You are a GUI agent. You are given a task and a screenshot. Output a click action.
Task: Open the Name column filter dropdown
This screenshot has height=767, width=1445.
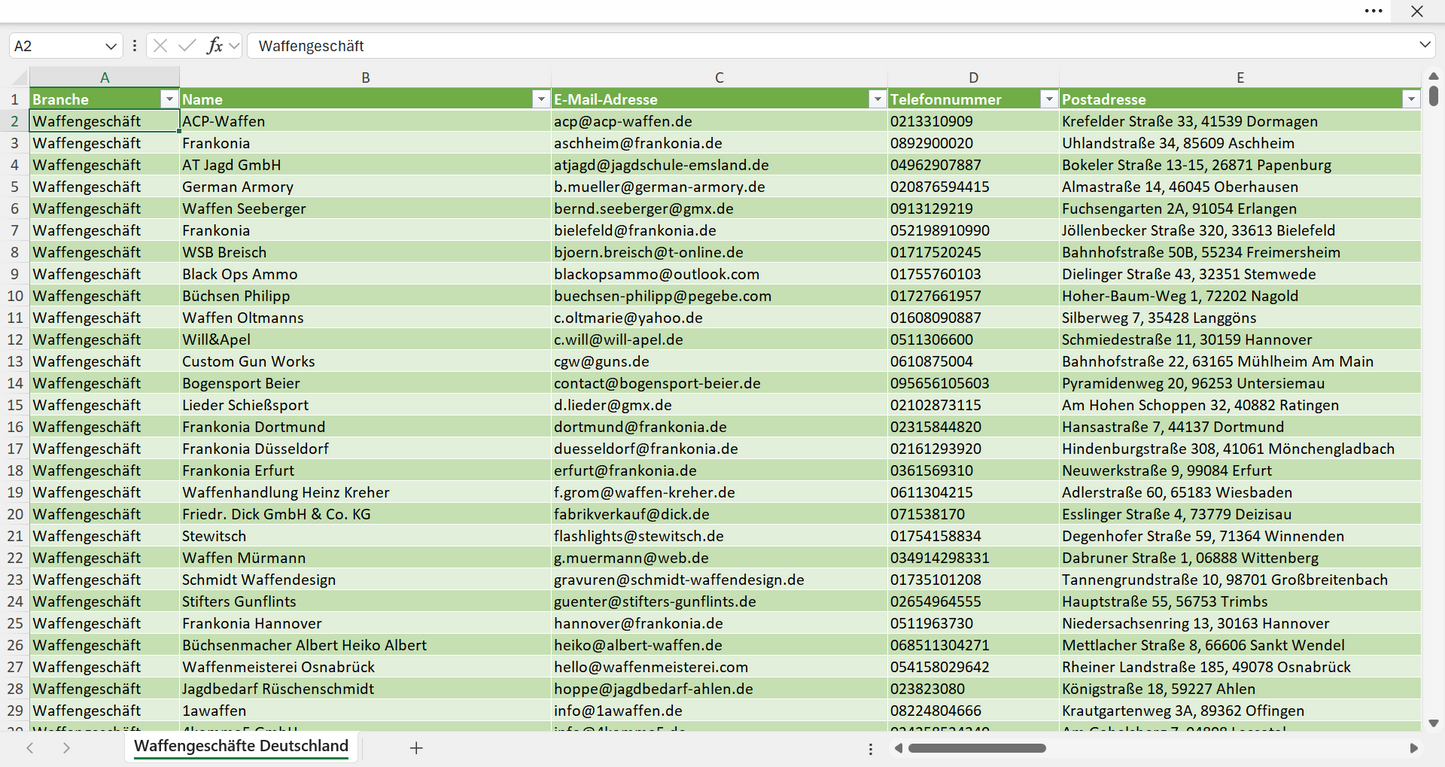click(x=541, y=99)
